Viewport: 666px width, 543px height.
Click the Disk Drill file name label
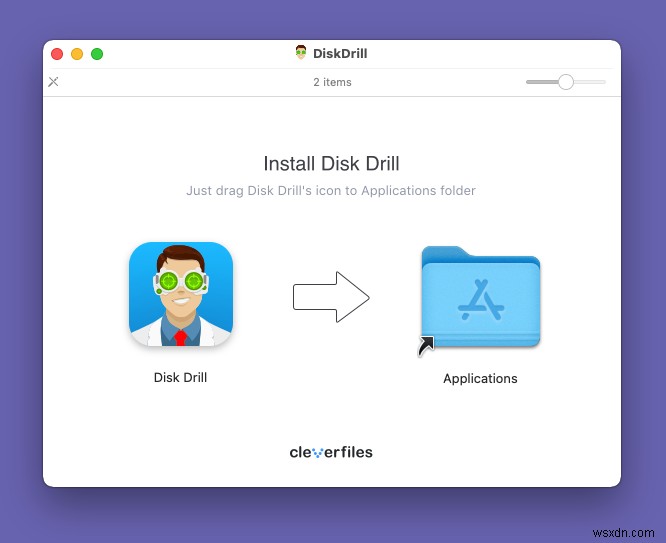[180, 377]
